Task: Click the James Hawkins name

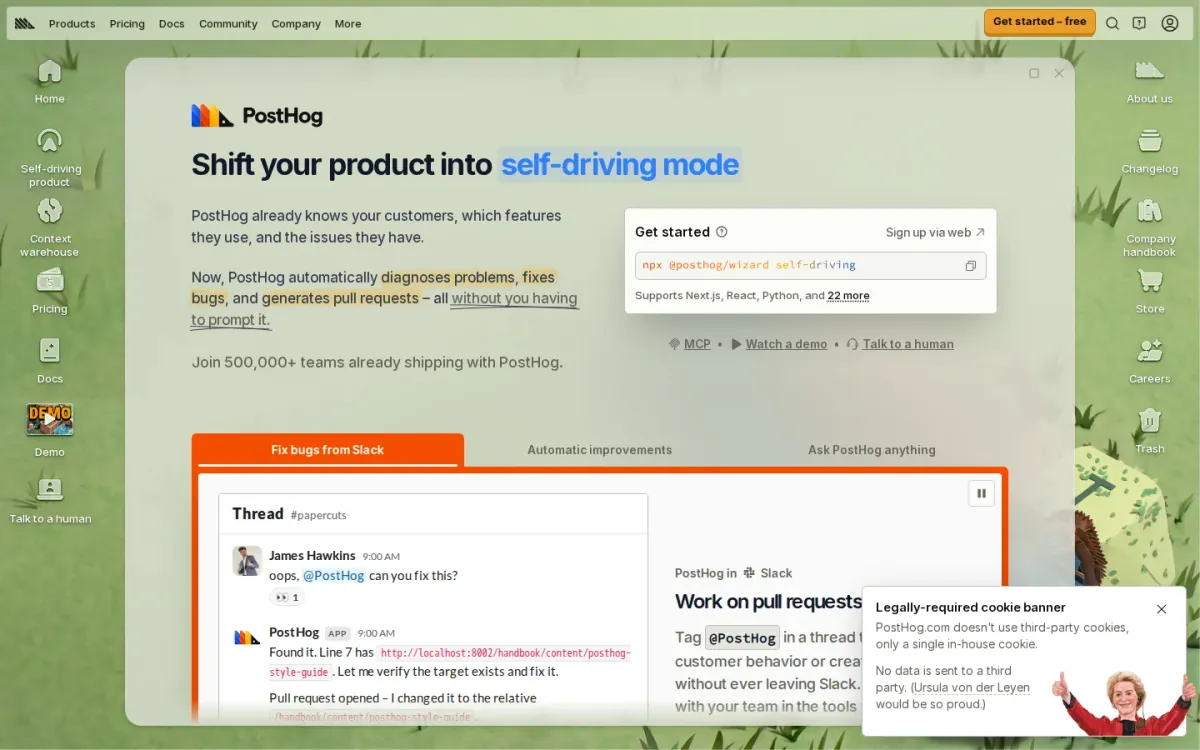Action: (x=312, y=556)
